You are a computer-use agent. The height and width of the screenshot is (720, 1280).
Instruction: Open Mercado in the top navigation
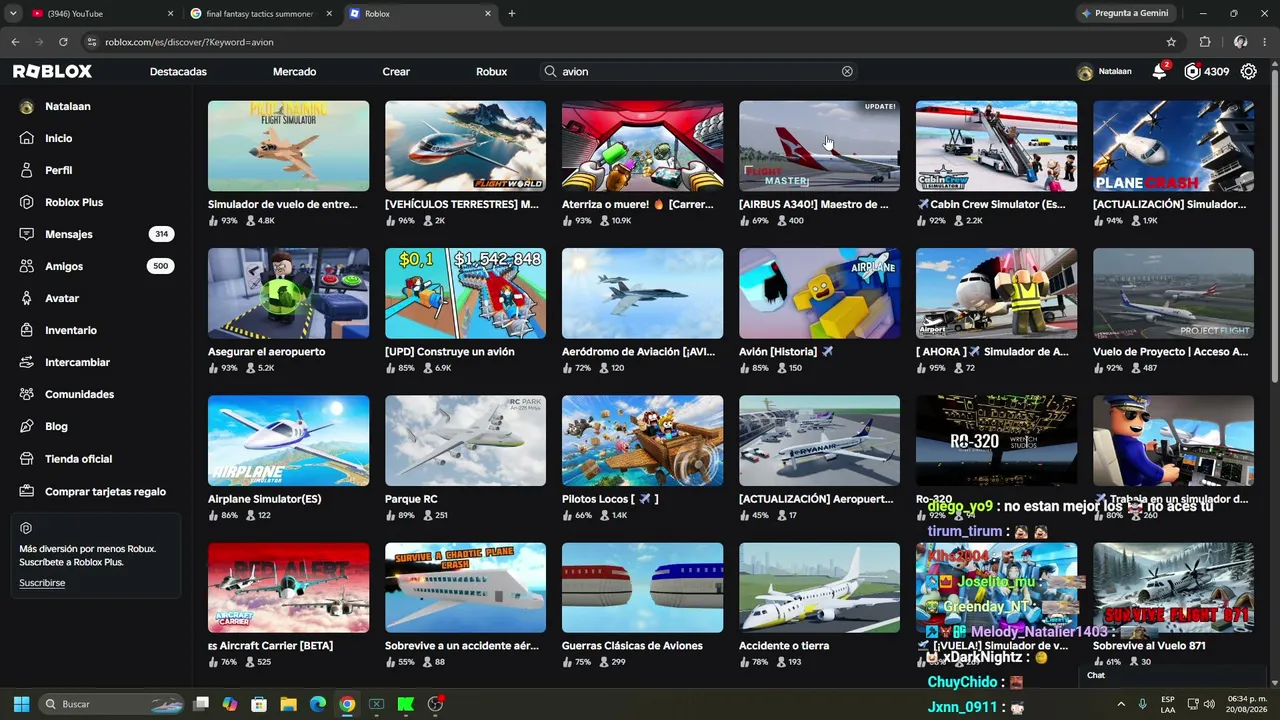[294, 72]
